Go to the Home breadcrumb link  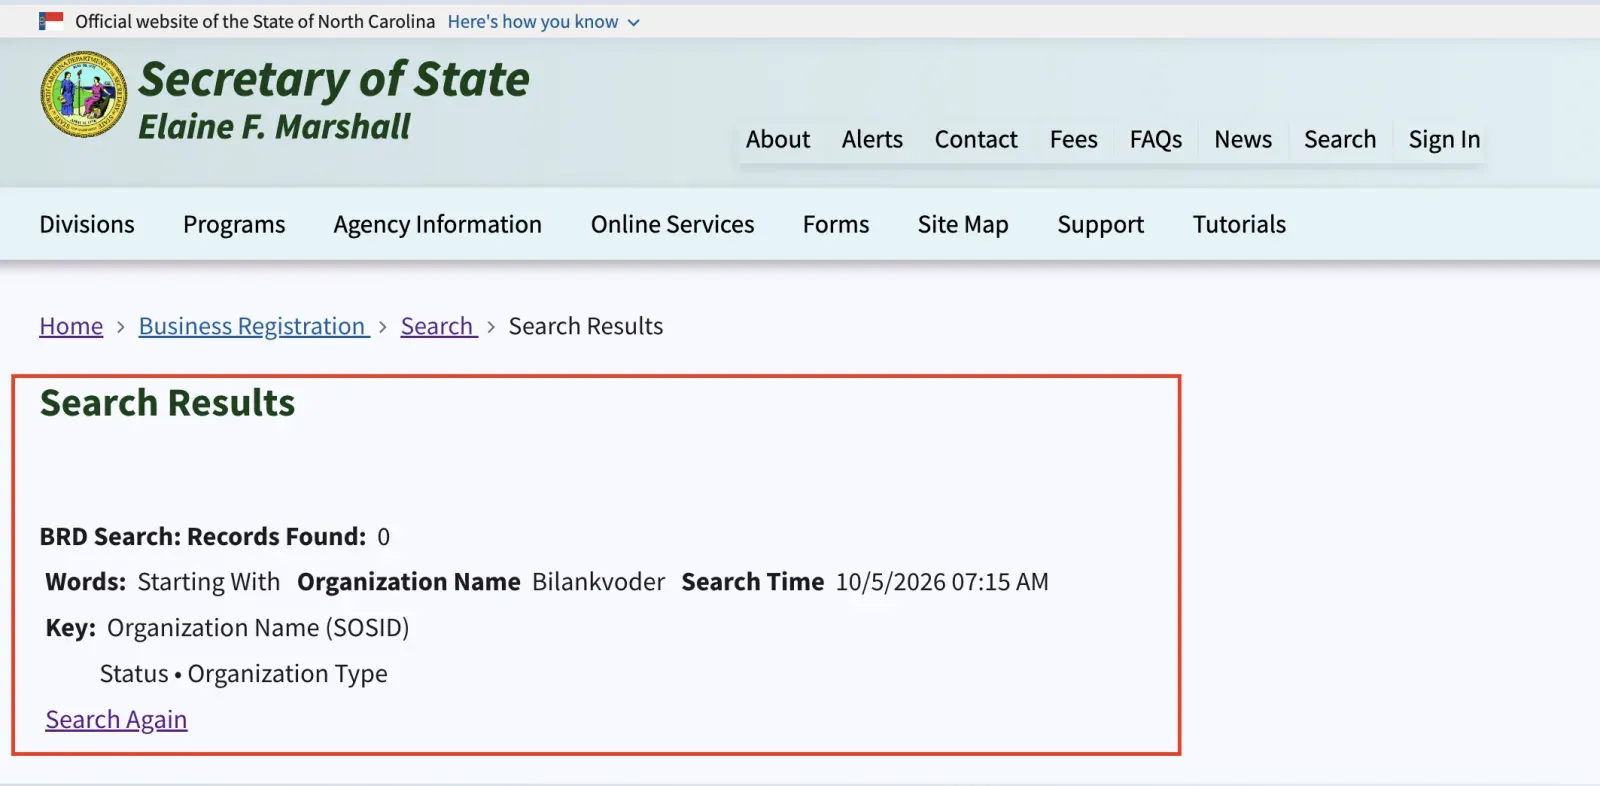point(71,327)
